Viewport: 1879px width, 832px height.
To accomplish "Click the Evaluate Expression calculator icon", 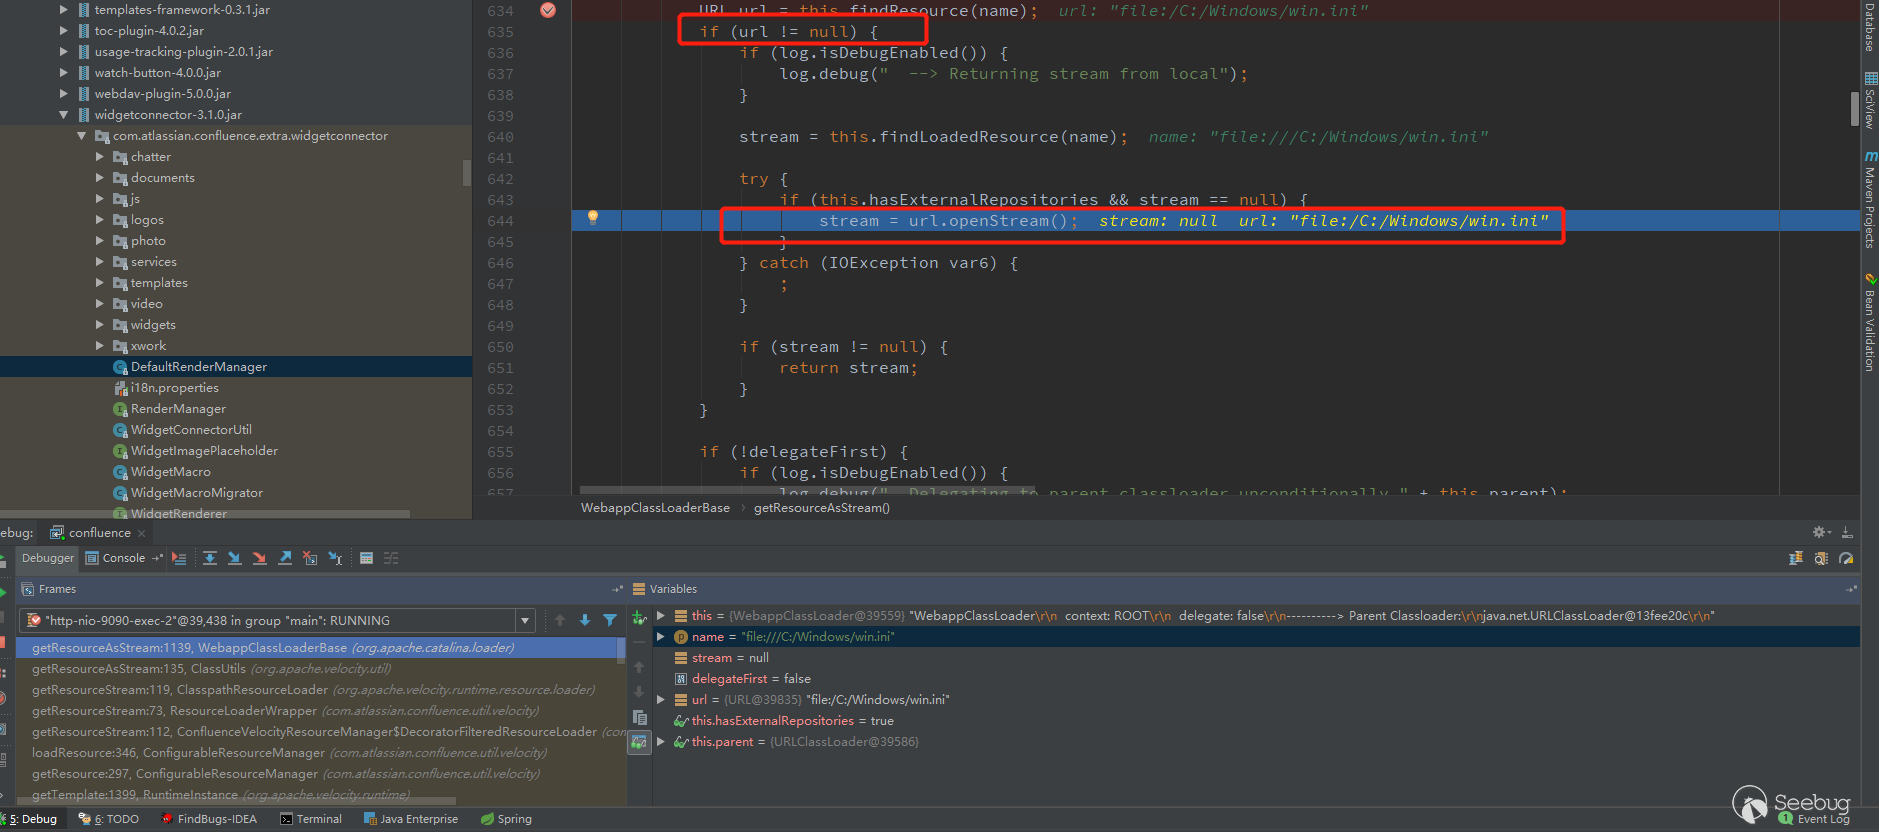I will pos(366,558).
